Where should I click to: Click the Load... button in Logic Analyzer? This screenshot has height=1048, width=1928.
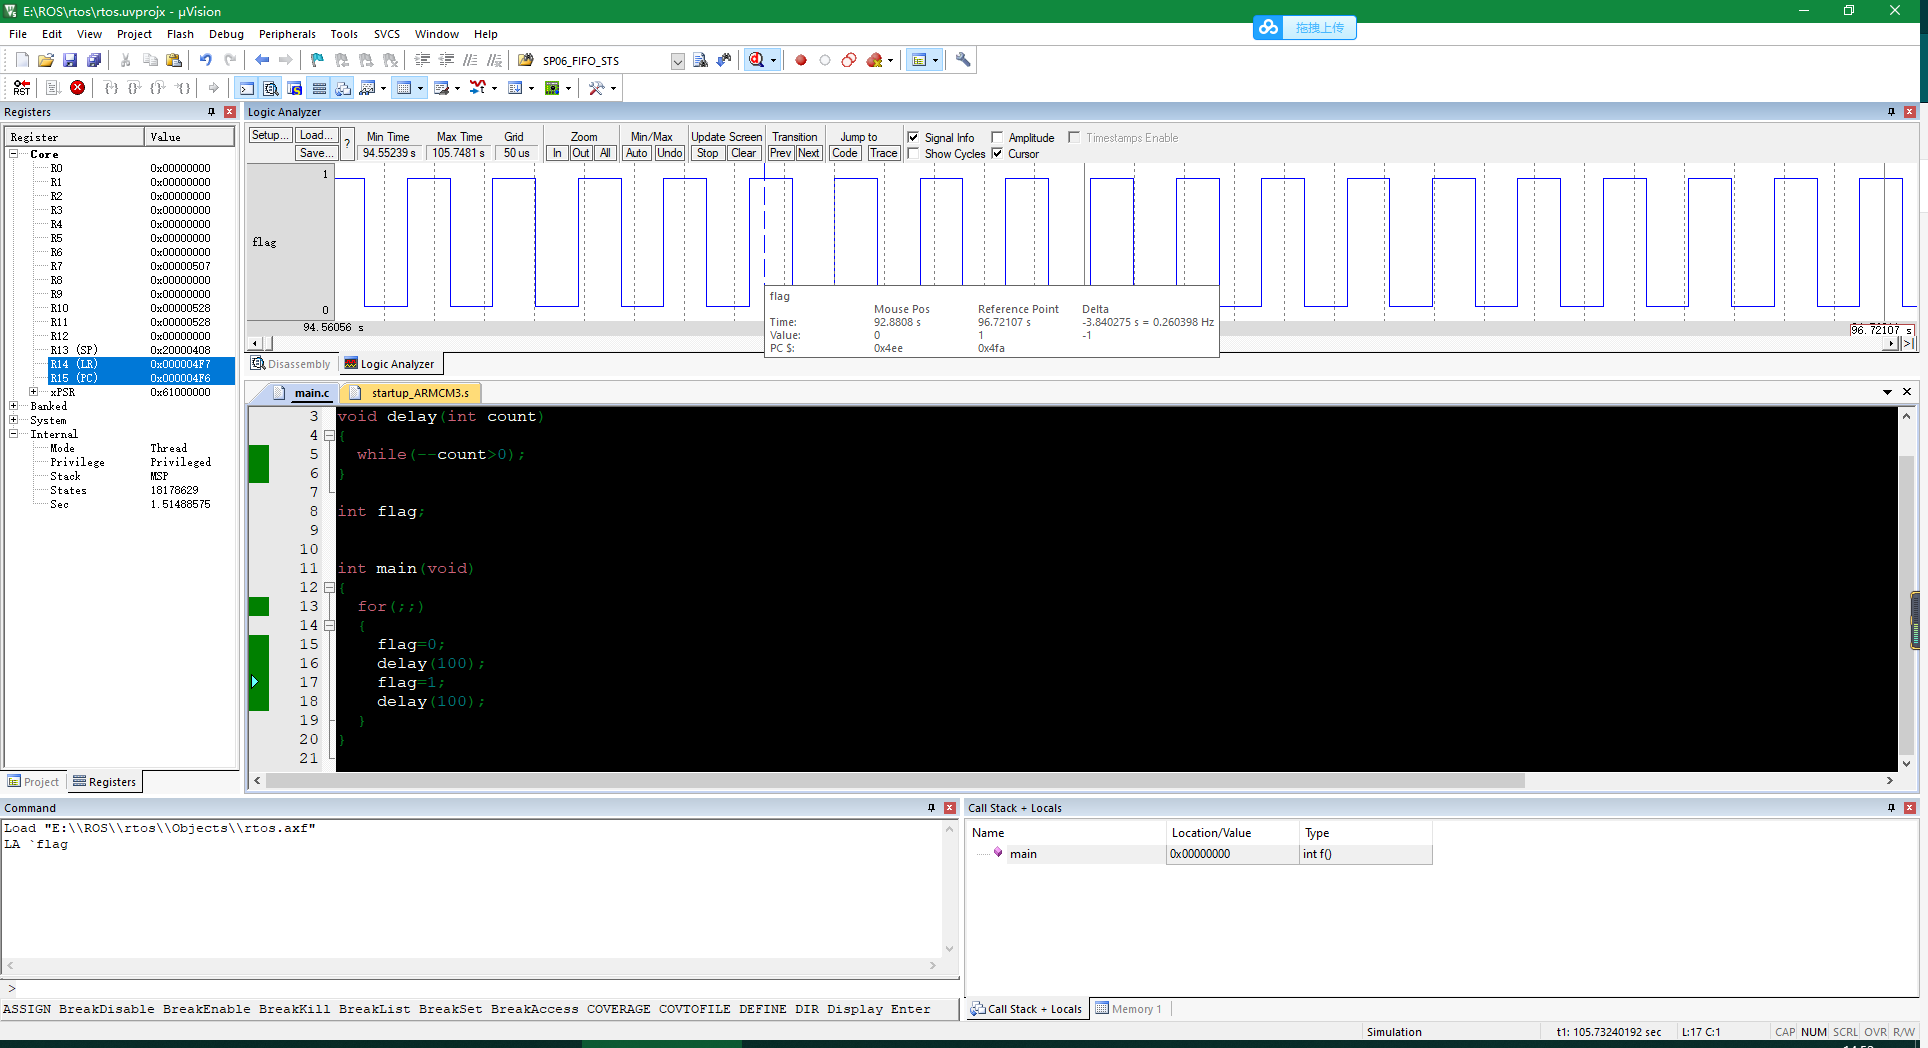click(x=317, y=135)
